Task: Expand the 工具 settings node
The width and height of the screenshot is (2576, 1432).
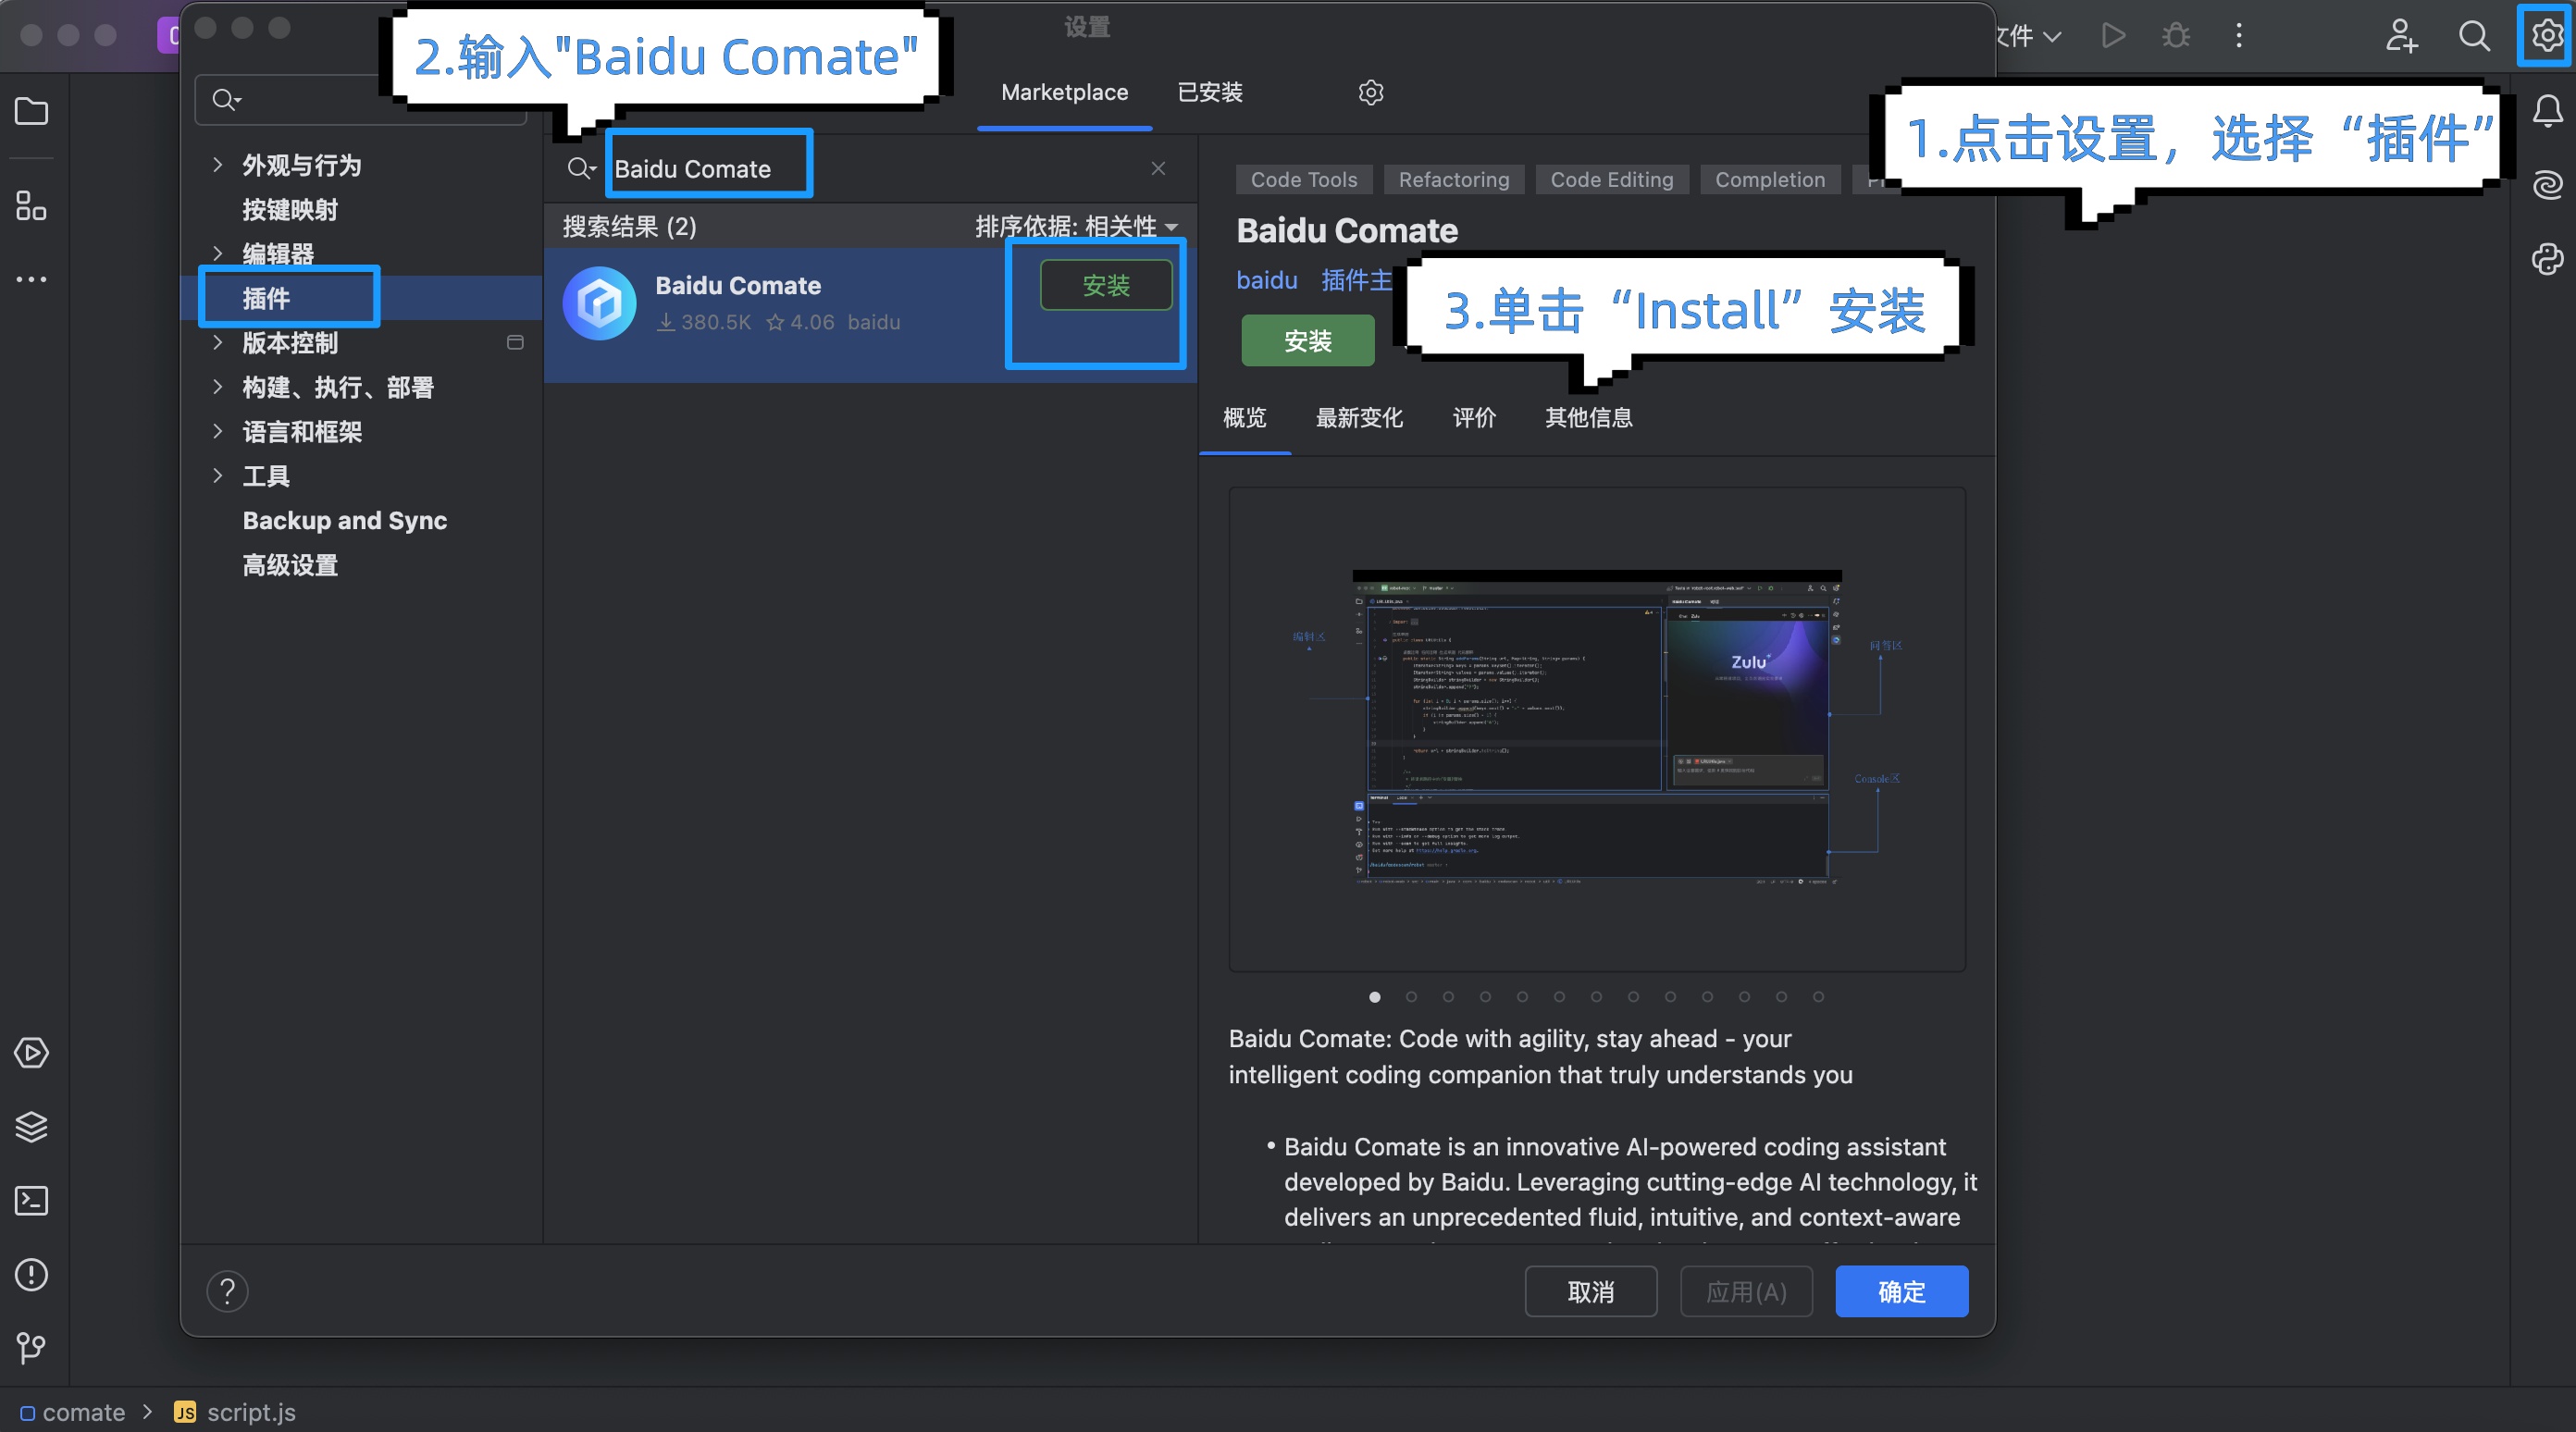Action: [x=217, y=475]
